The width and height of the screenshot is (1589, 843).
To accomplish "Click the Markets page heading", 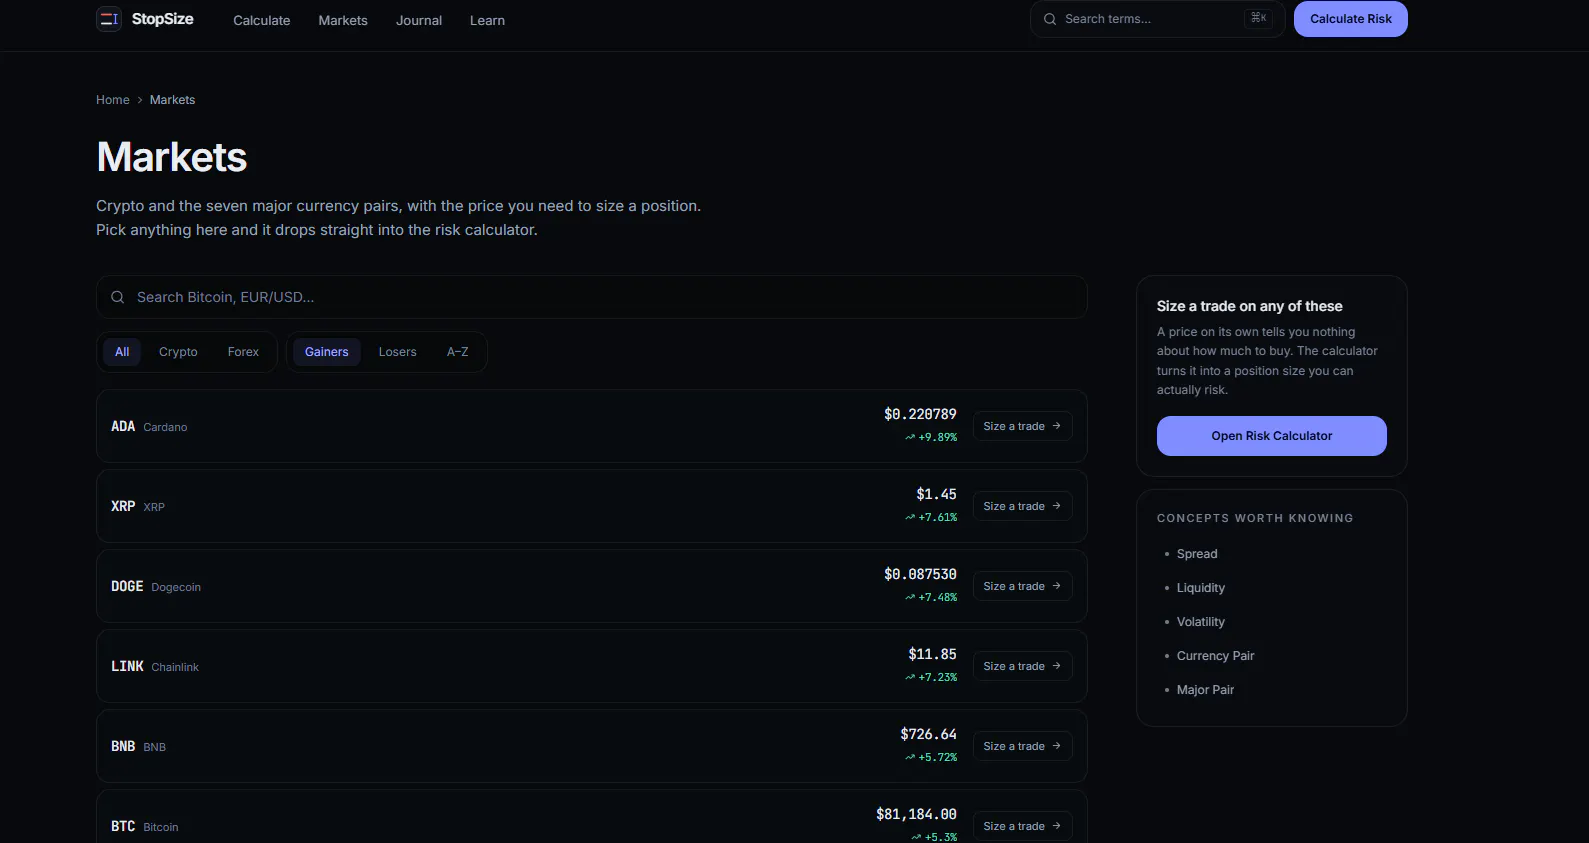I will (x=172, y=157).
